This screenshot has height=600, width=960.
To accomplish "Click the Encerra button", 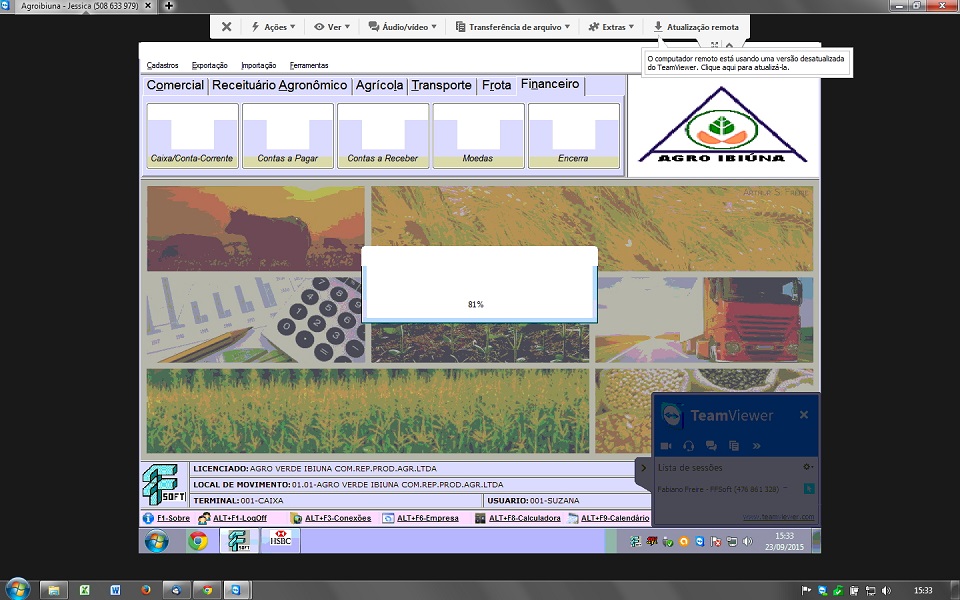I will coord(574,135).
